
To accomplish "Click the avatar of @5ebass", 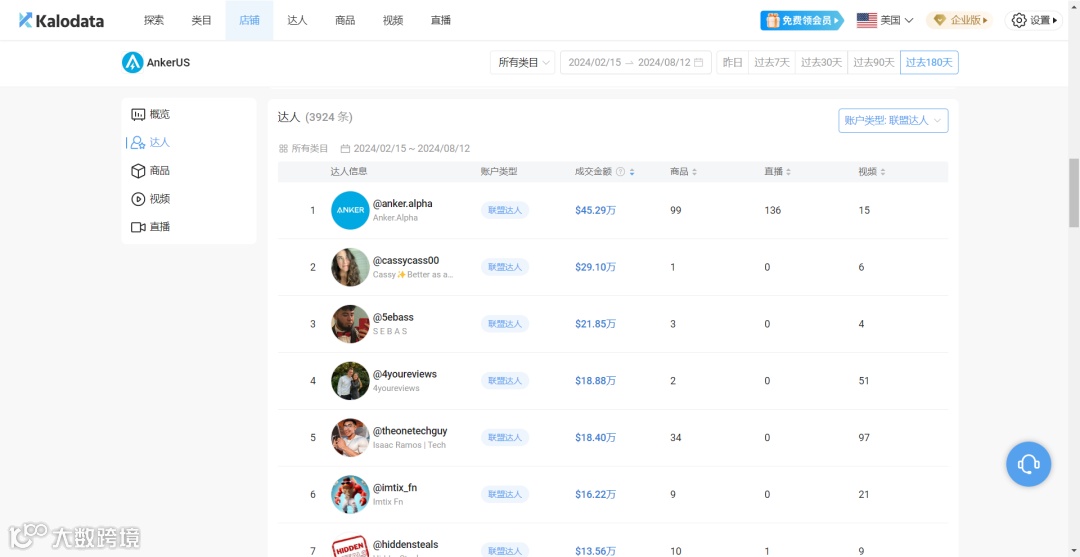I will [351, 324].
